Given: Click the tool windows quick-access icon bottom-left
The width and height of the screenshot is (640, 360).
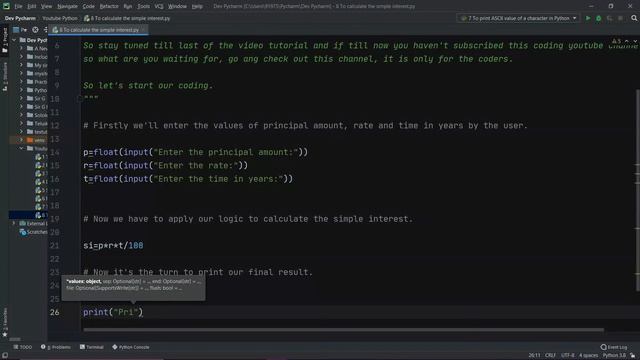Looking at the screenshot, I should click(x=5, y=356).
